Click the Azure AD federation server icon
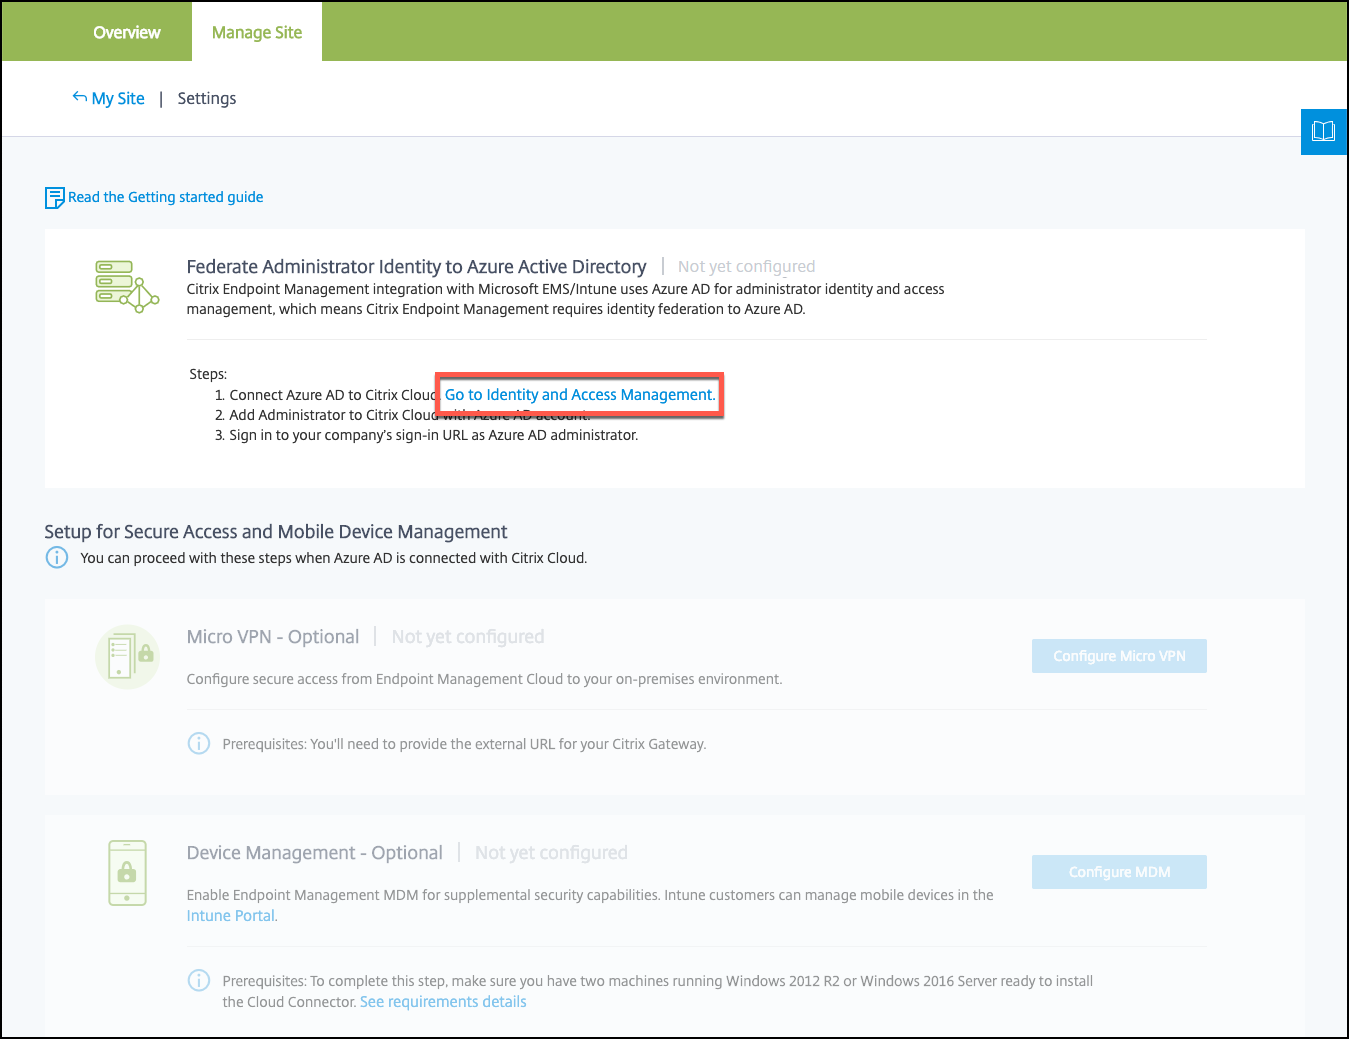 127,286
